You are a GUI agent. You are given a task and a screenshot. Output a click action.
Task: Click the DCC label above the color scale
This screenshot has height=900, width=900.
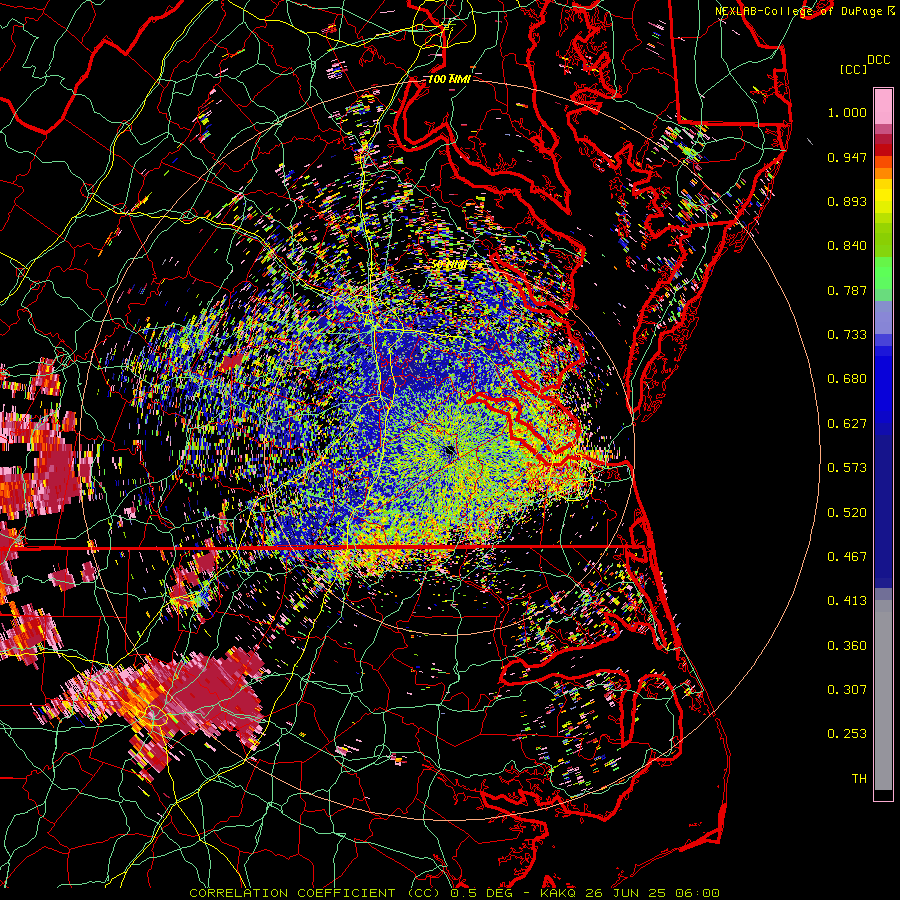878,60
